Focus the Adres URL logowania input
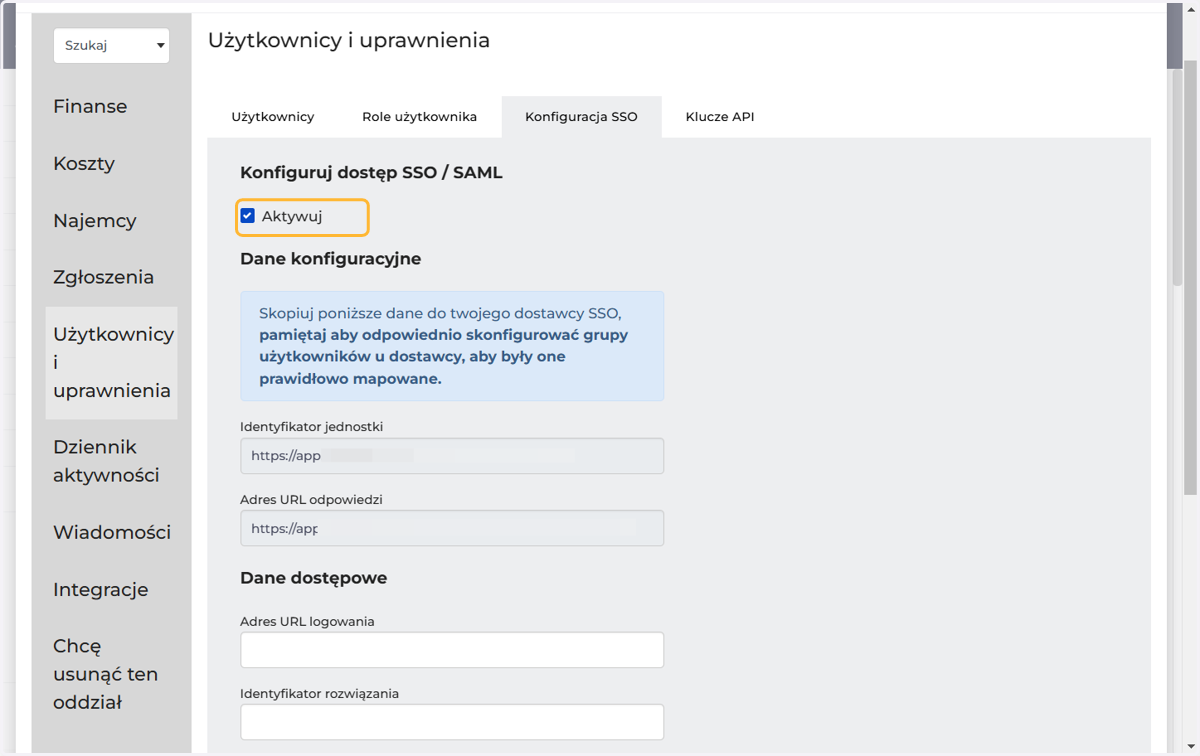The height and width of the screenshot is (756, 1200). tap(452, 650)
